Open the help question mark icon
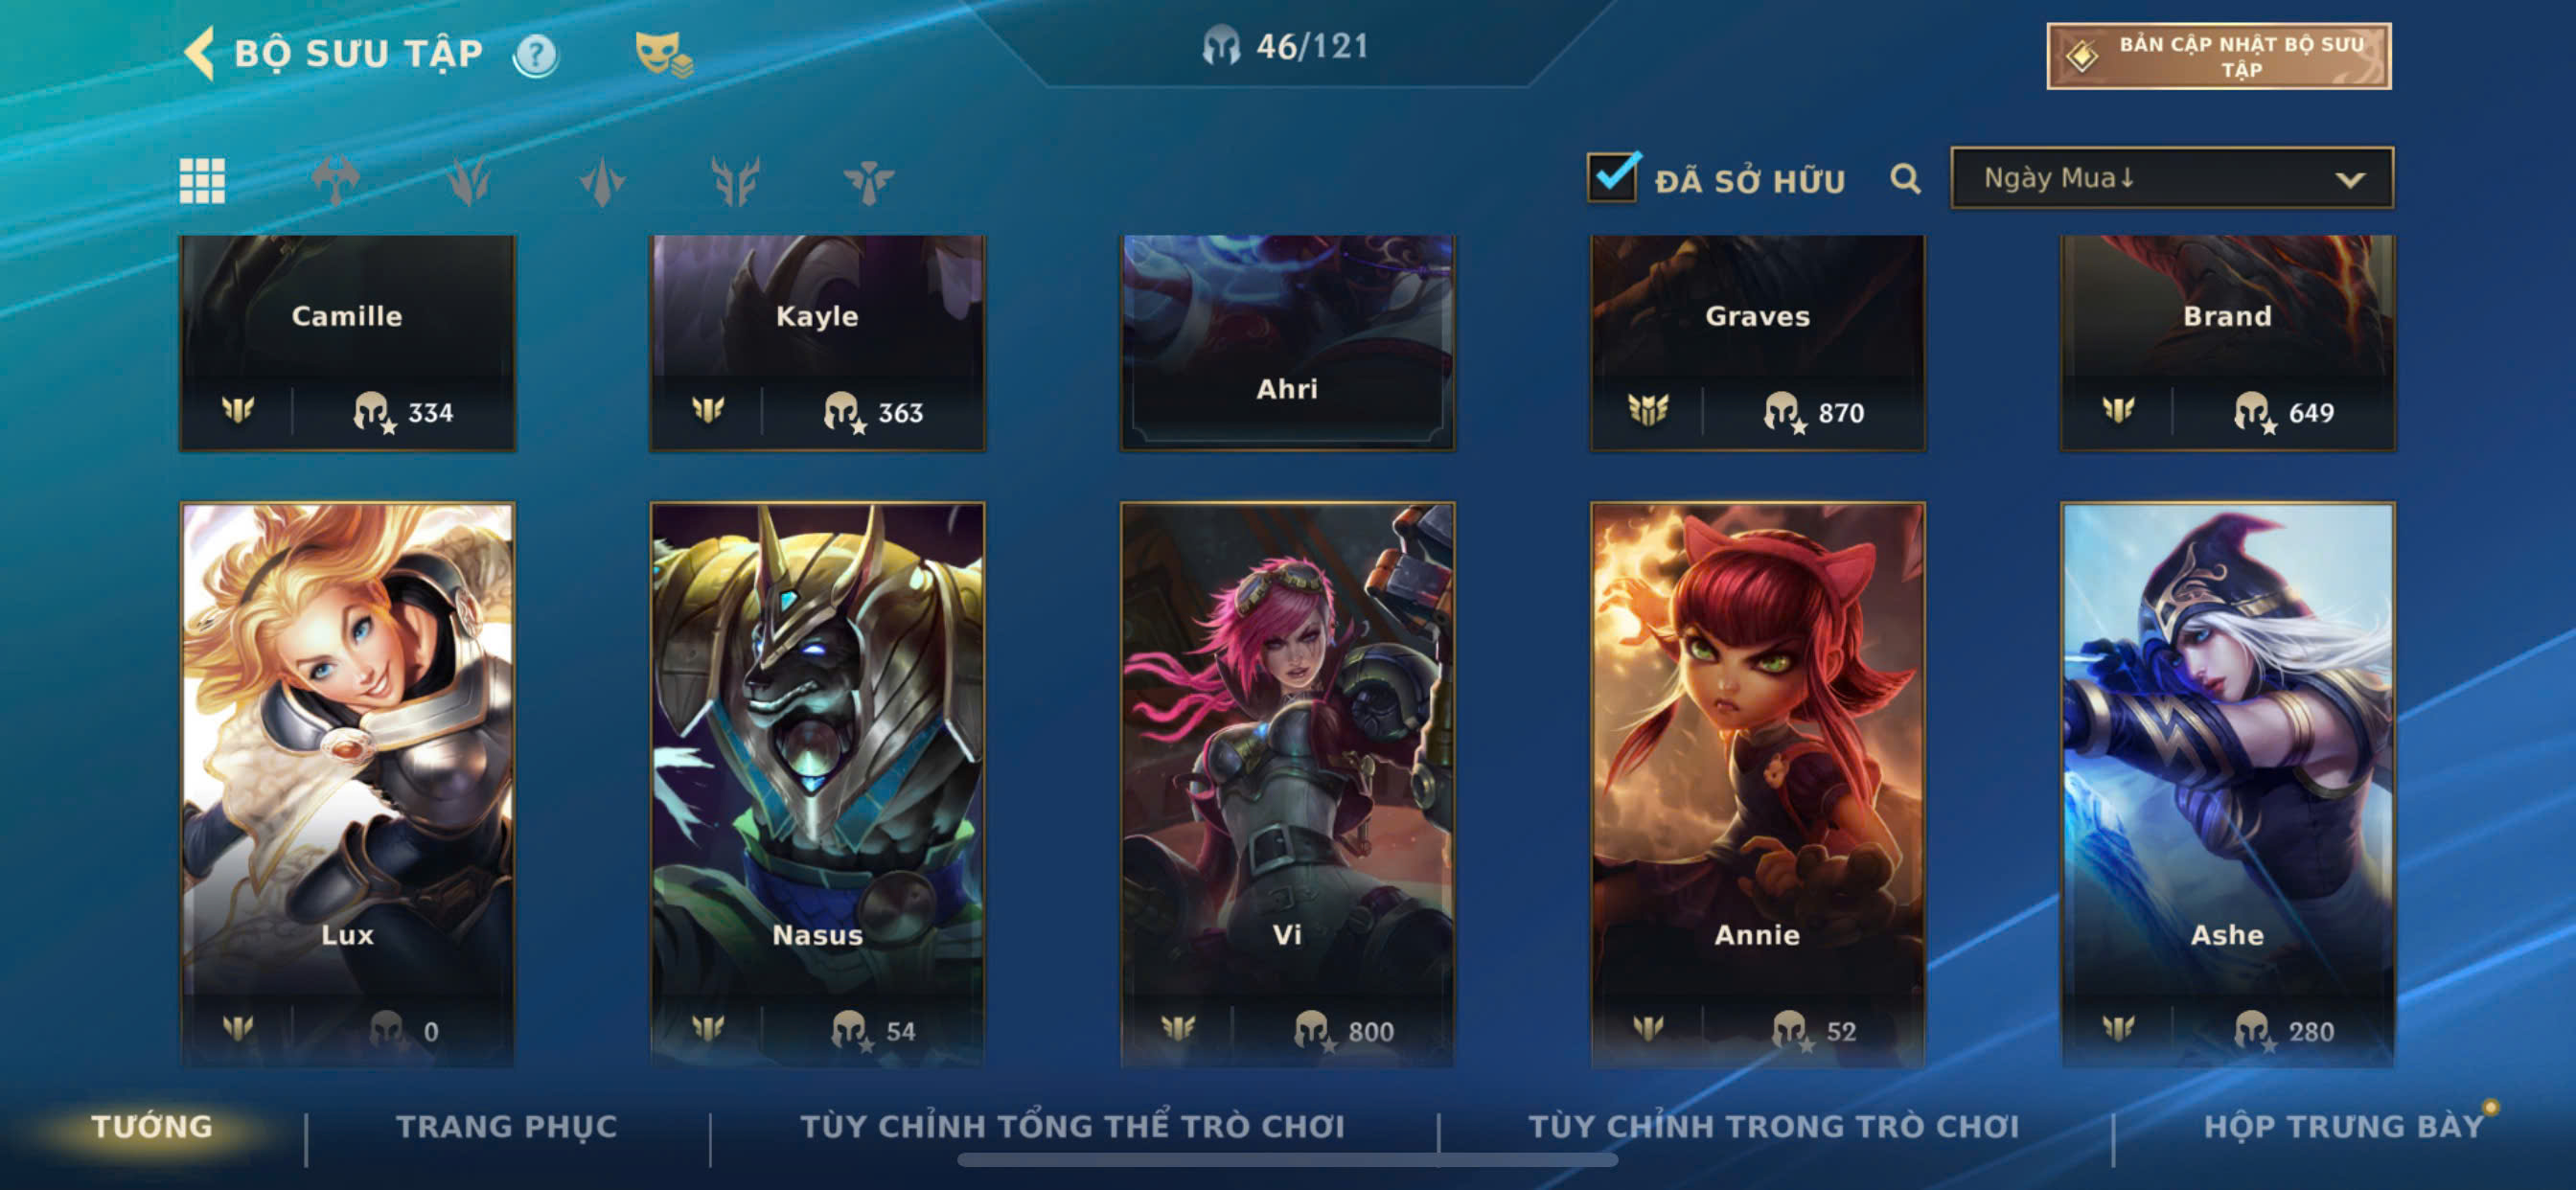2576x1190 pixels. pyautogui.click(x=536, y=55)
